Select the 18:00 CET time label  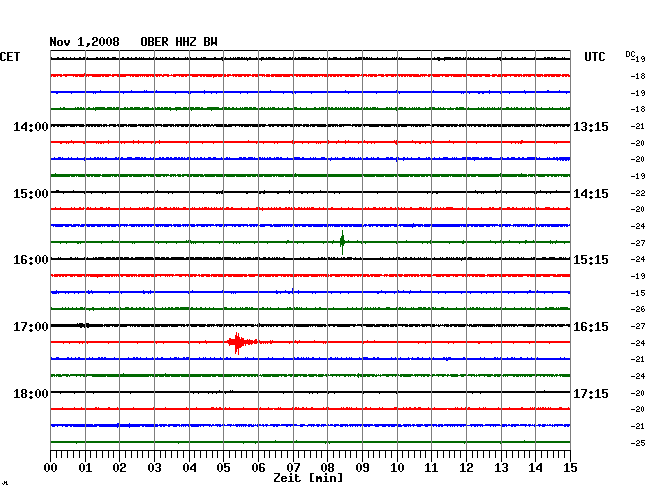31,393
